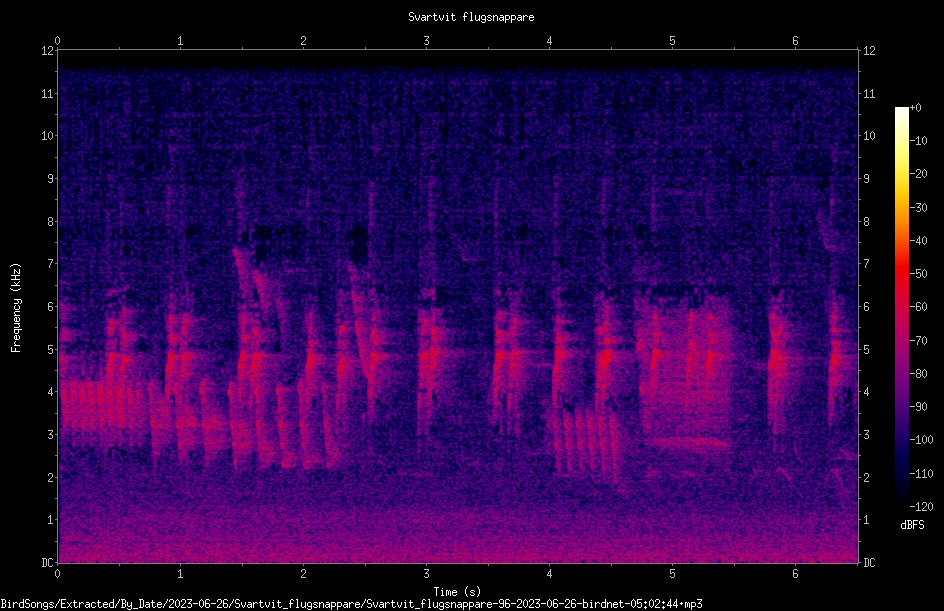Click the "0" label on the top time axis
The width and height of the screenshot is (944, 611).
[x=58, y=41]
